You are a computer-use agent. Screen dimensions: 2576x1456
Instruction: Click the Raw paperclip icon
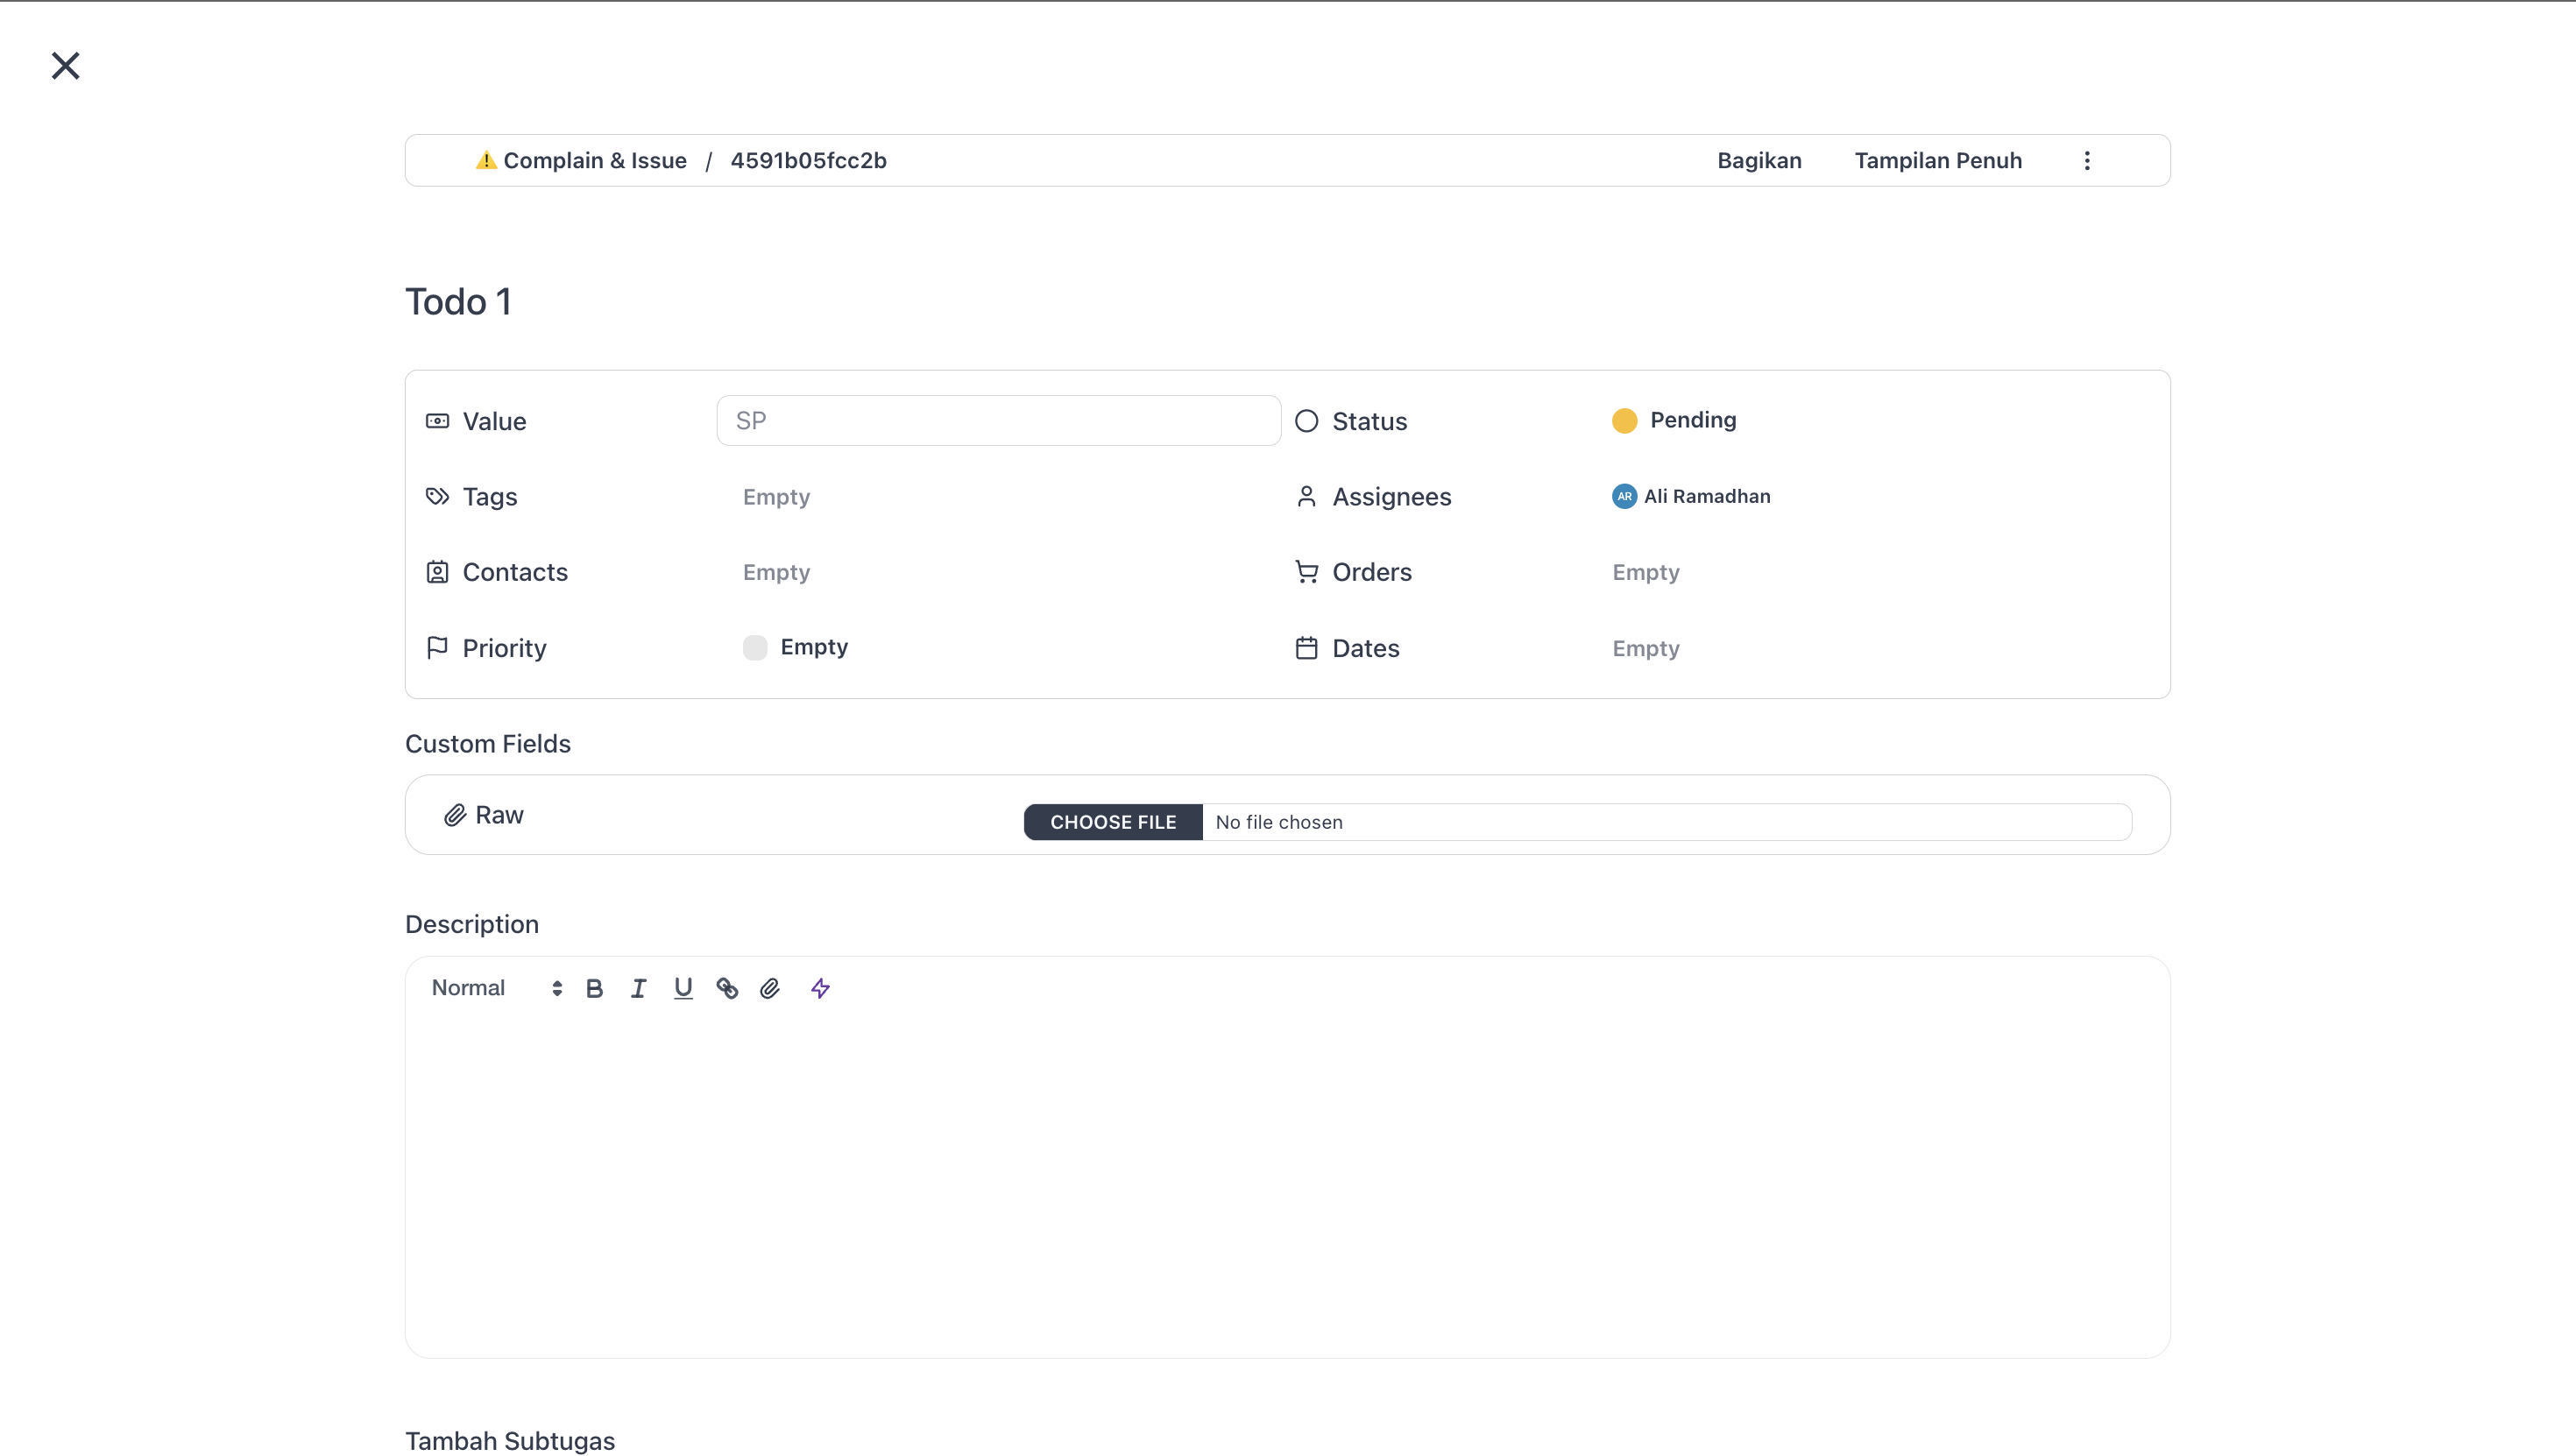coord(455,815)
